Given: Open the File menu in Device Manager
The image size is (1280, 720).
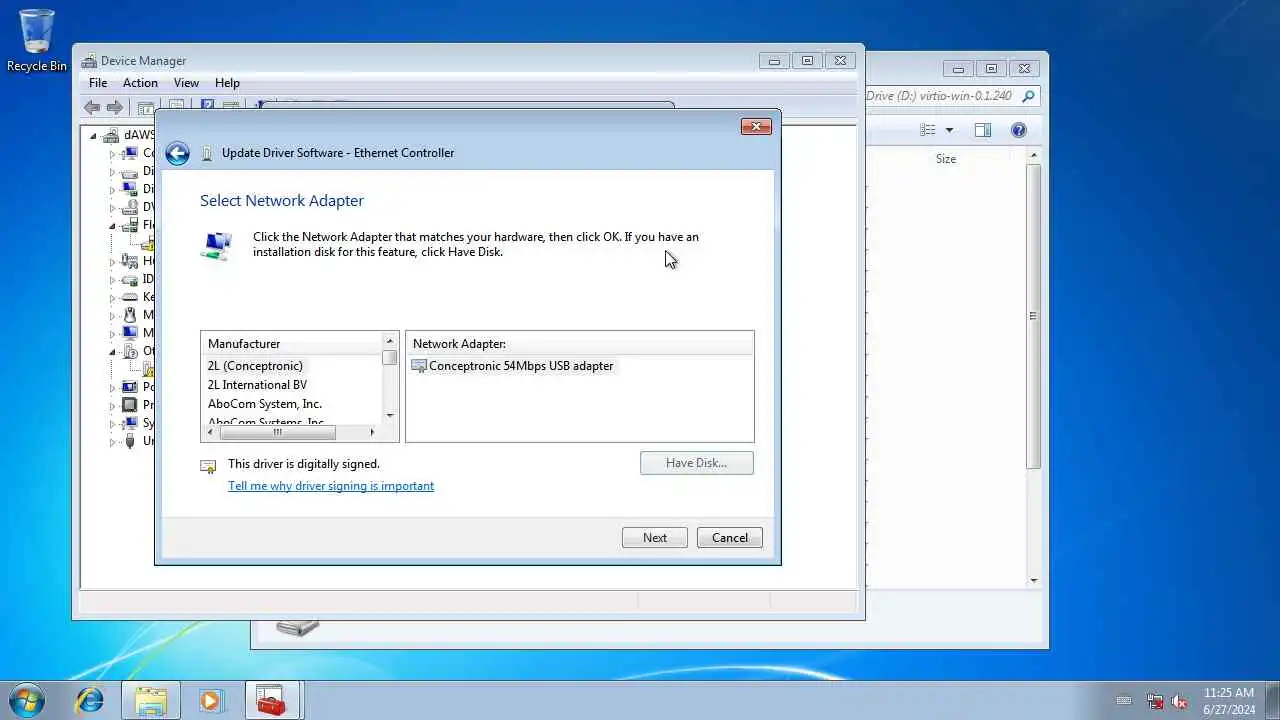Looking at the screenshot, I should (98, 83).
